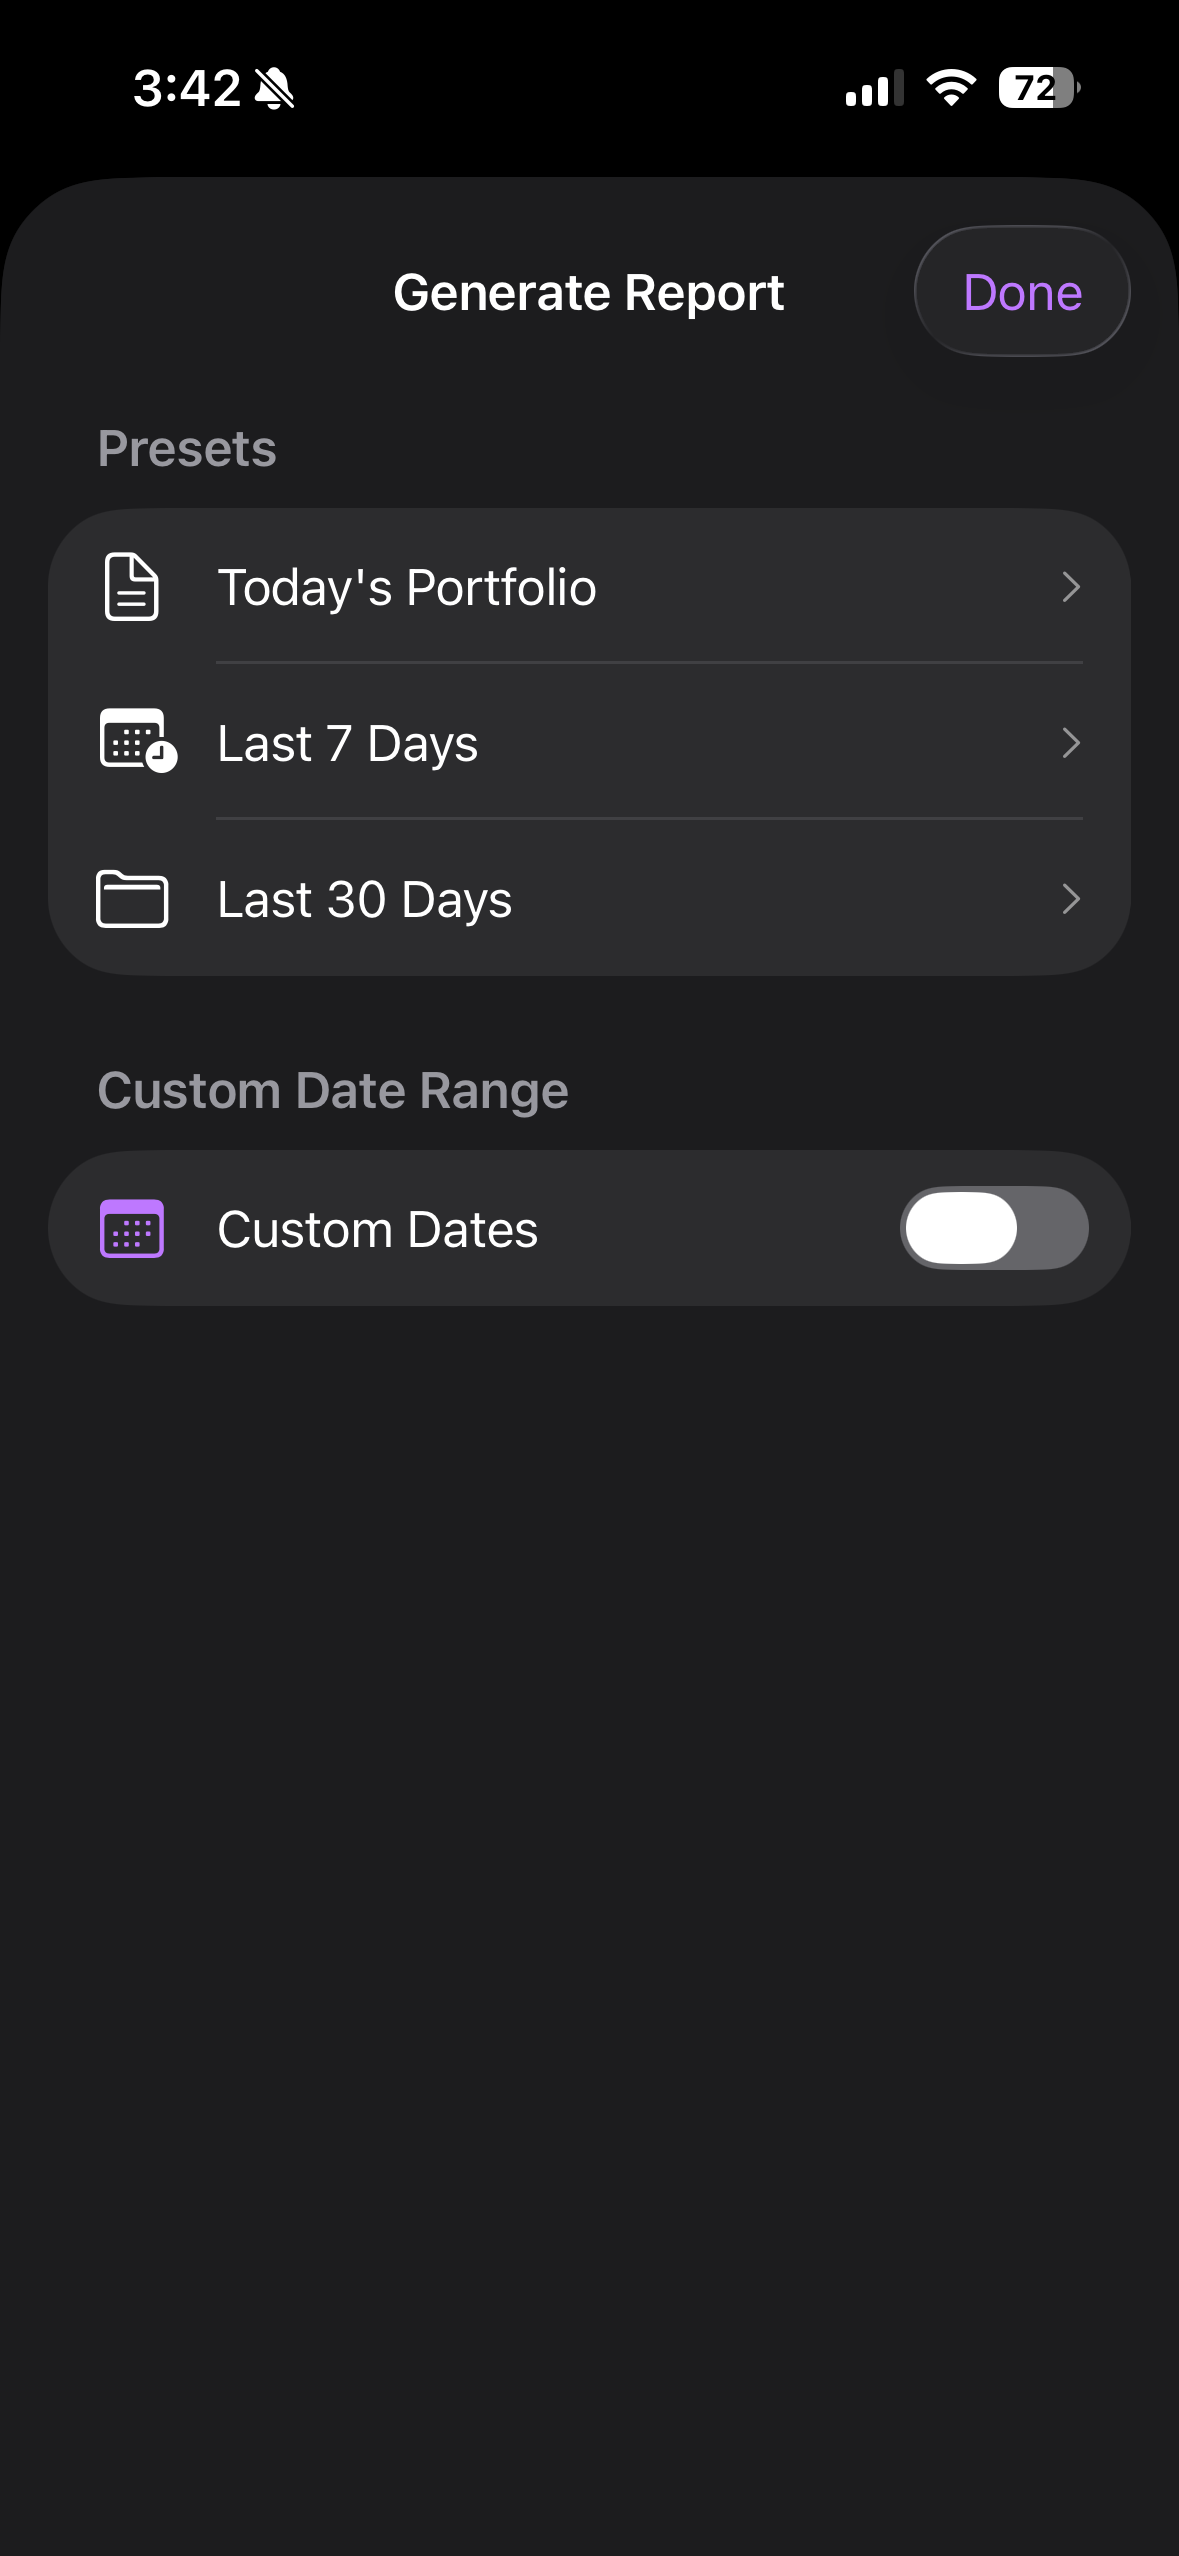Open Last 30 Days via its chevron
Viewport: 1179px width, 2556px height.
coord(1070,899)
